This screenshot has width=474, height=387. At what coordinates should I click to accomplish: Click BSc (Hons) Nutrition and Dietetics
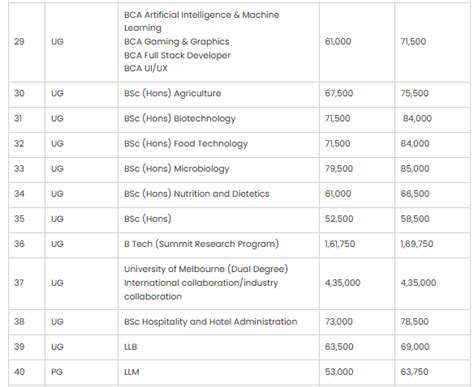tap(196, 194)
